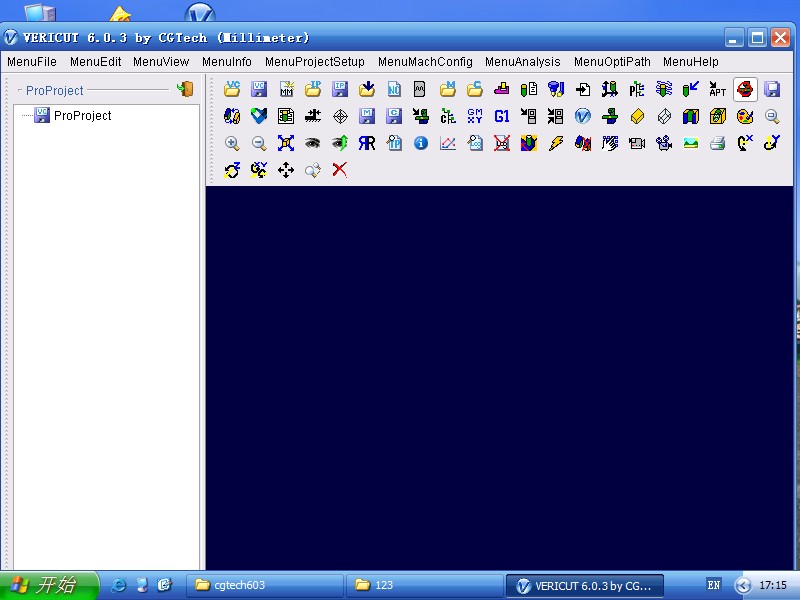Image resolution: width=800 pixels, height=600 pixels.
Task: Click the blue checkmark V icon
Action: [259, 116]
